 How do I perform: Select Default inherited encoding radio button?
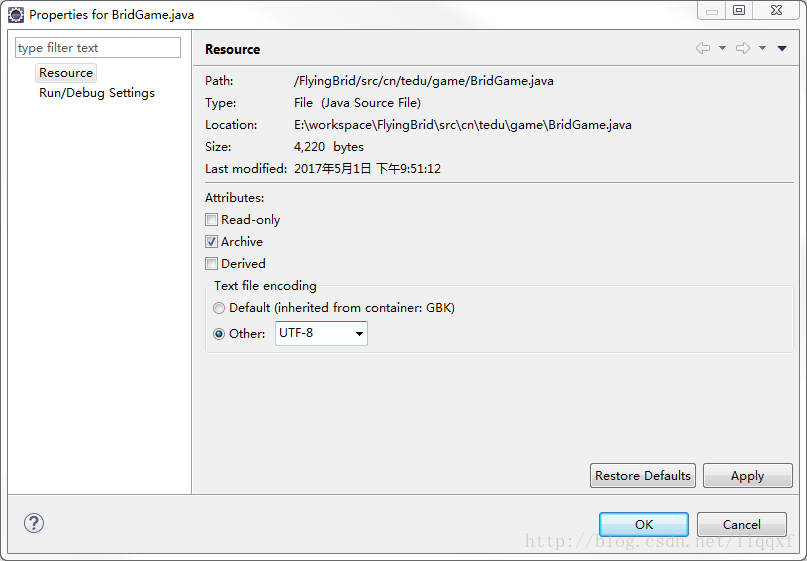[x=219, y=308]
